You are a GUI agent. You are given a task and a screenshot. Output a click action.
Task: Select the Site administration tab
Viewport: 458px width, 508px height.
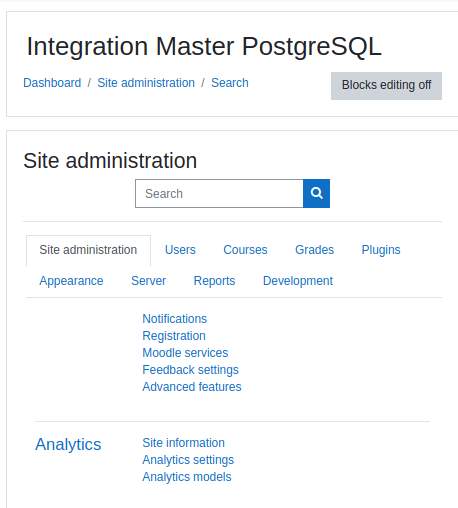tap(88, 250)
